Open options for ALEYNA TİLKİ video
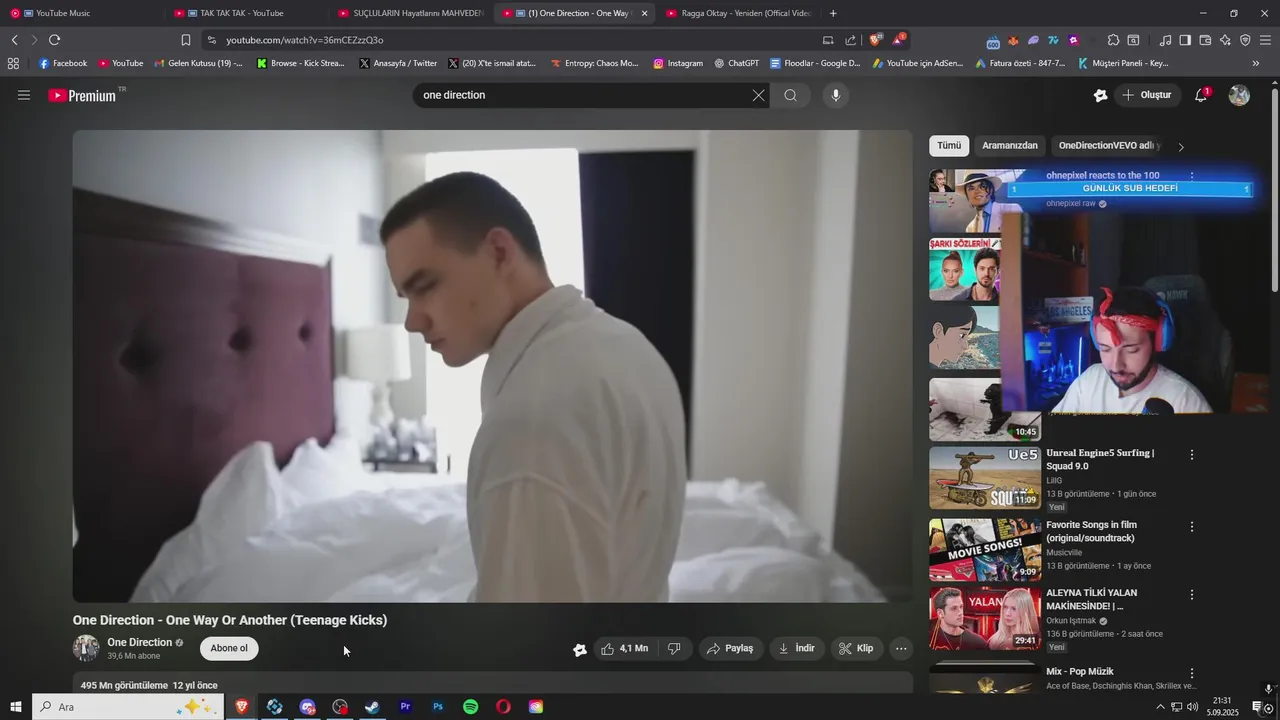Image resolution: width=1280 pixels, height=720 pixels. [1191, 594]
